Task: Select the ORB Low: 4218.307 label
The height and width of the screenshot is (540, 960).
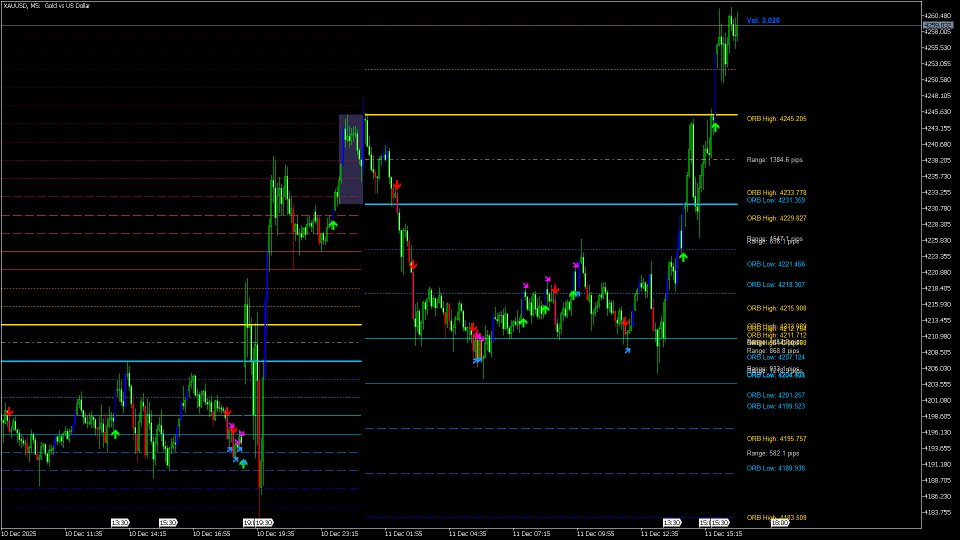Action: click(x=776, y=285)
